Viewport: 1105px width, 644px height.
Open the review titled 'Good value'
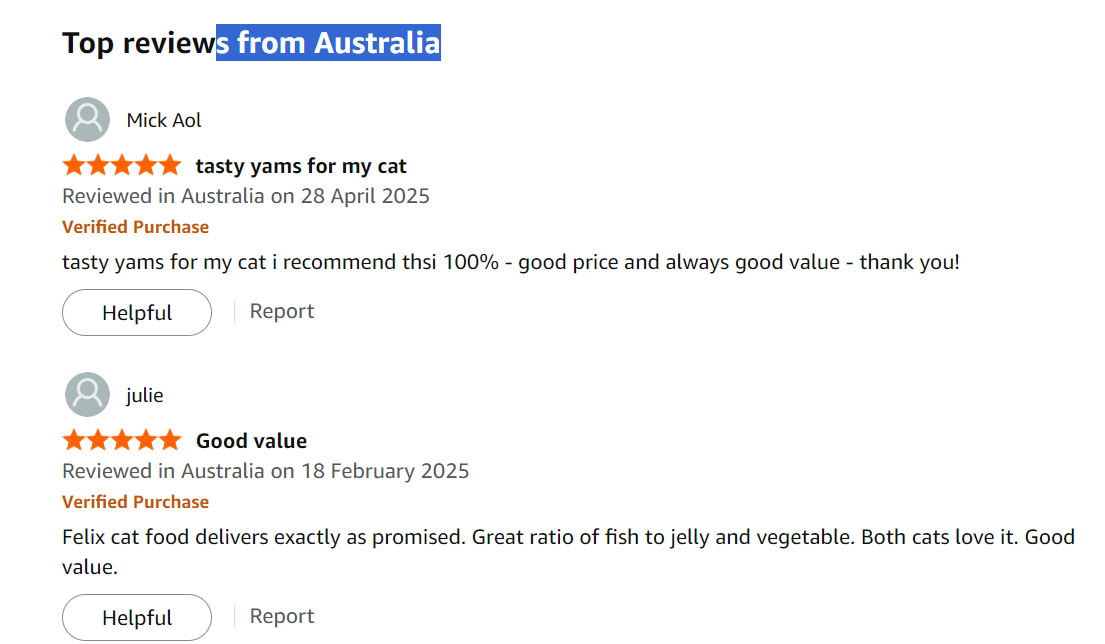[251, 441]
